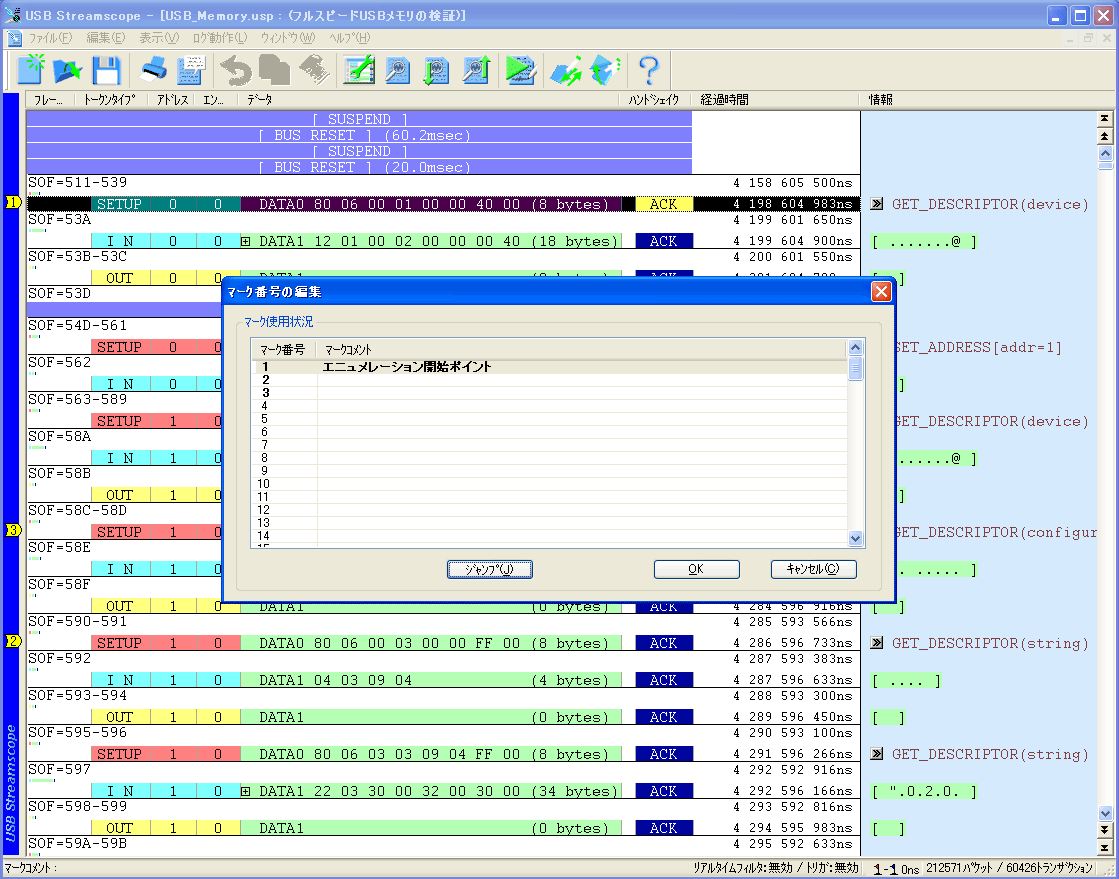Image resolution: width=1119 pixels, height=879 pixels.
Task: Click the mark list scrollbar thumb in dialog
Action: pos(855,368)
